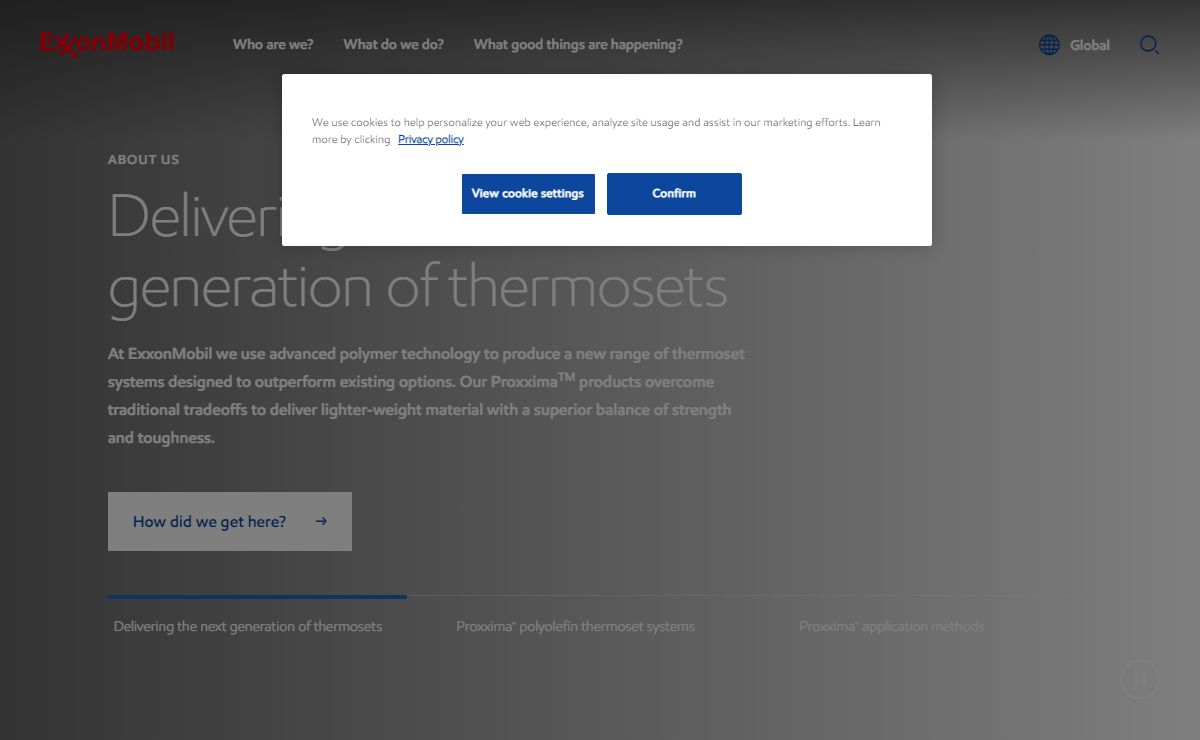This screenshot has height=740, width=1200.
Task: Switch to 'Proxxima polyolefin thermoset systems' slide
Action: point(576,627)
